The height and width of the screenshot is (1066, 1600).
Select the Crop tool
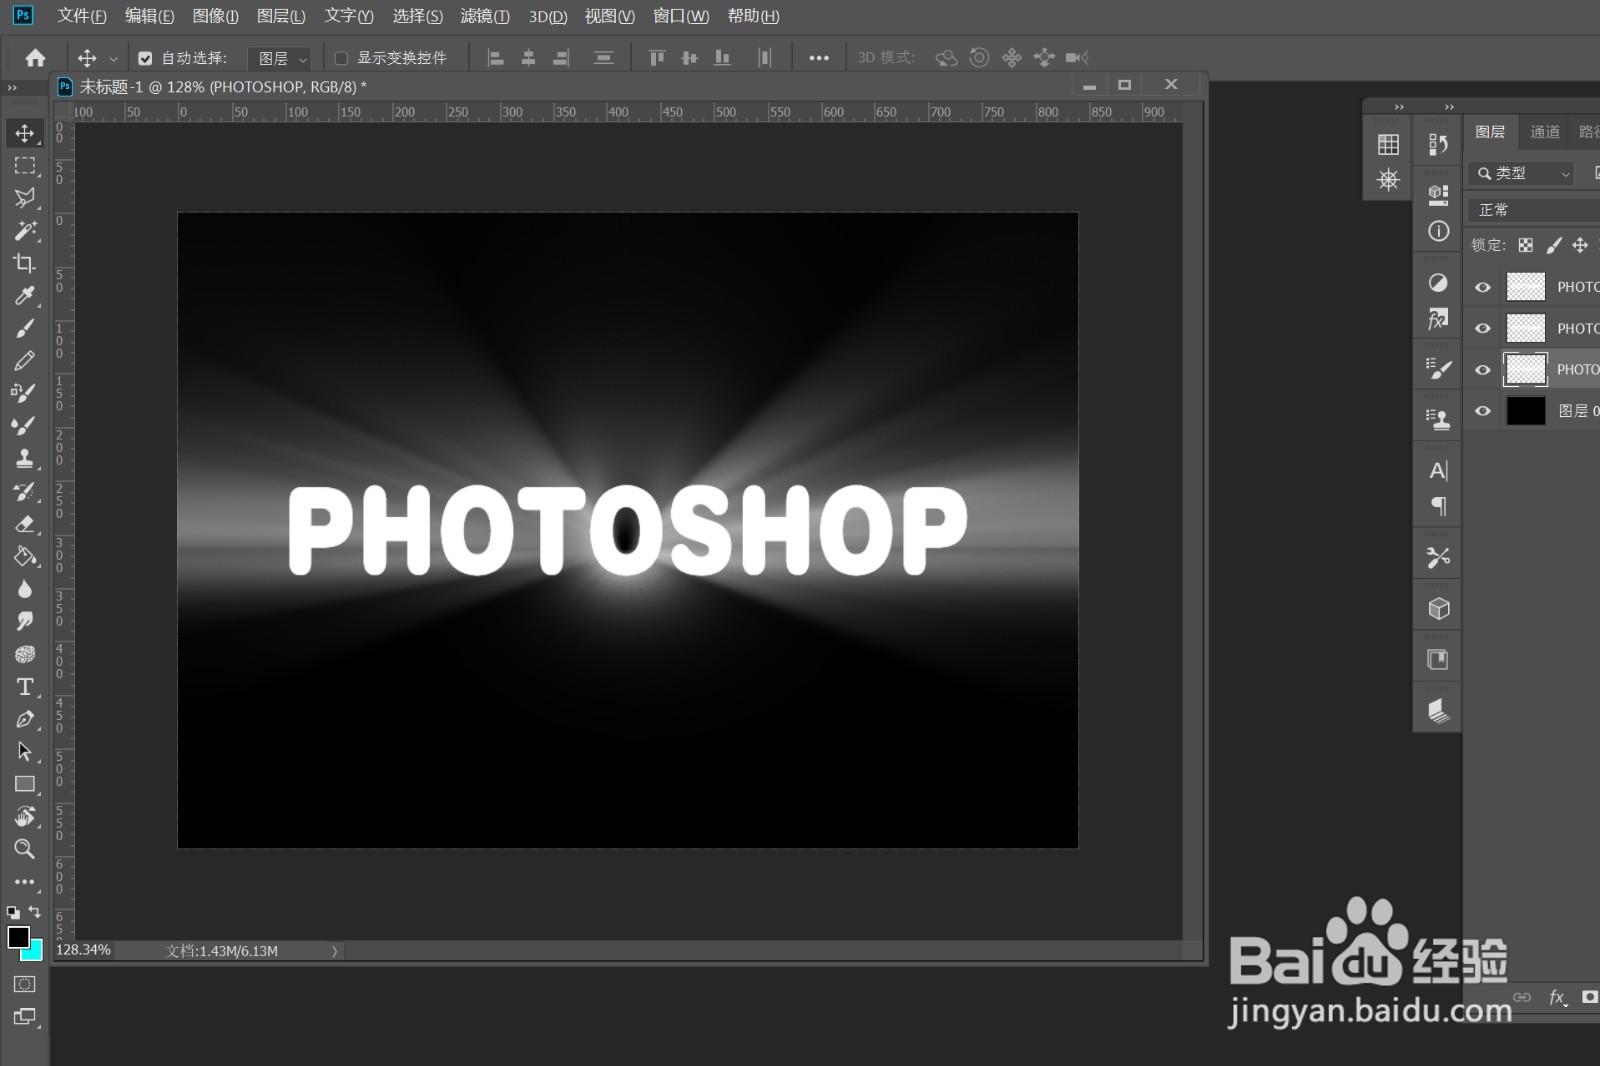click(25, 263)
